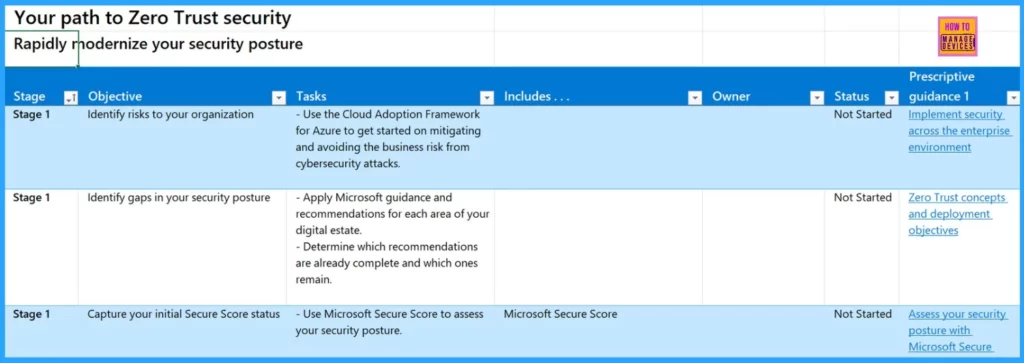Select the 'Stage' column header text
The image size is (1024, 363).
29,97
